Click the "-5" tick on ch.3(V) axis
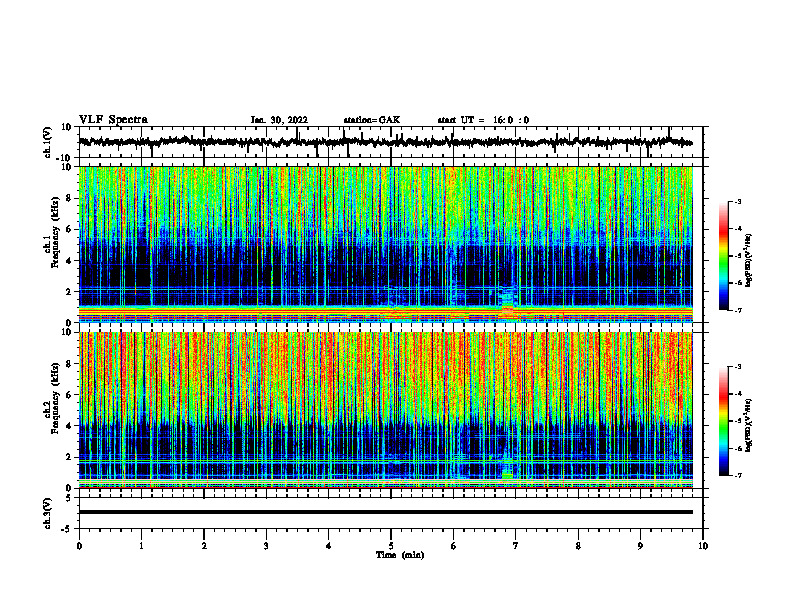The width and height of the screenshot is (792, 612). (67, 529)
